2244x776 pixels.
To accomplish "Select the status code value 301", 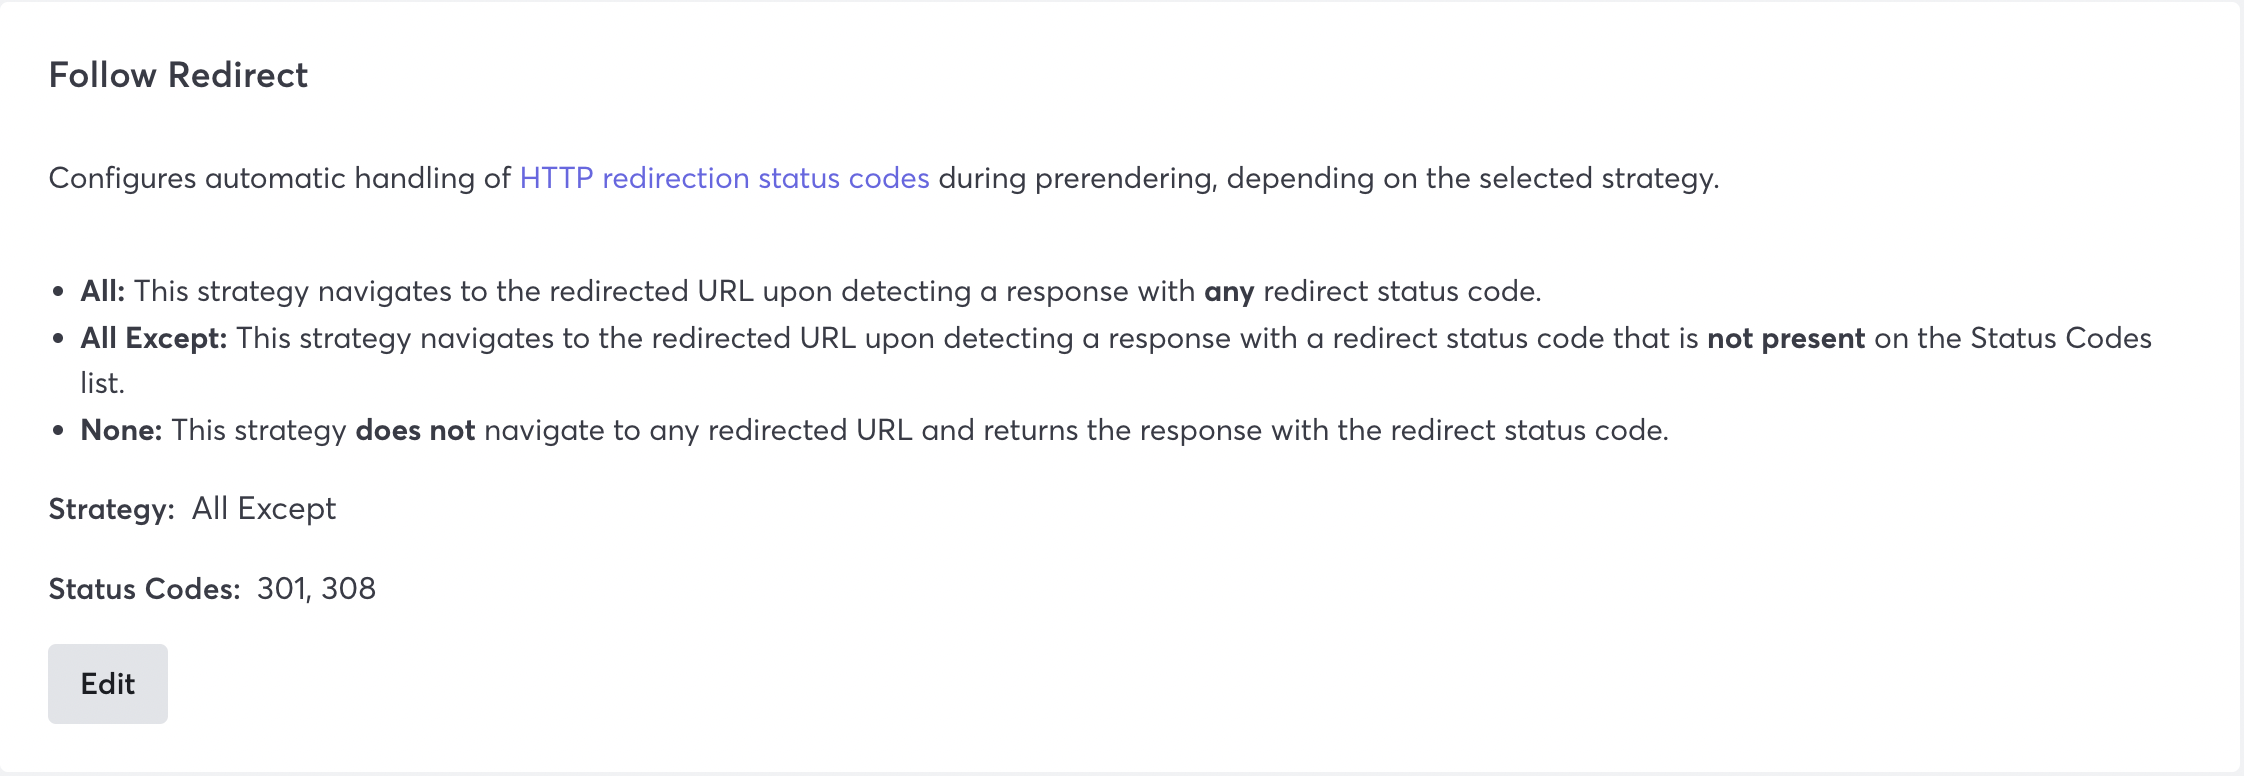I will click(x=281, y=589).
